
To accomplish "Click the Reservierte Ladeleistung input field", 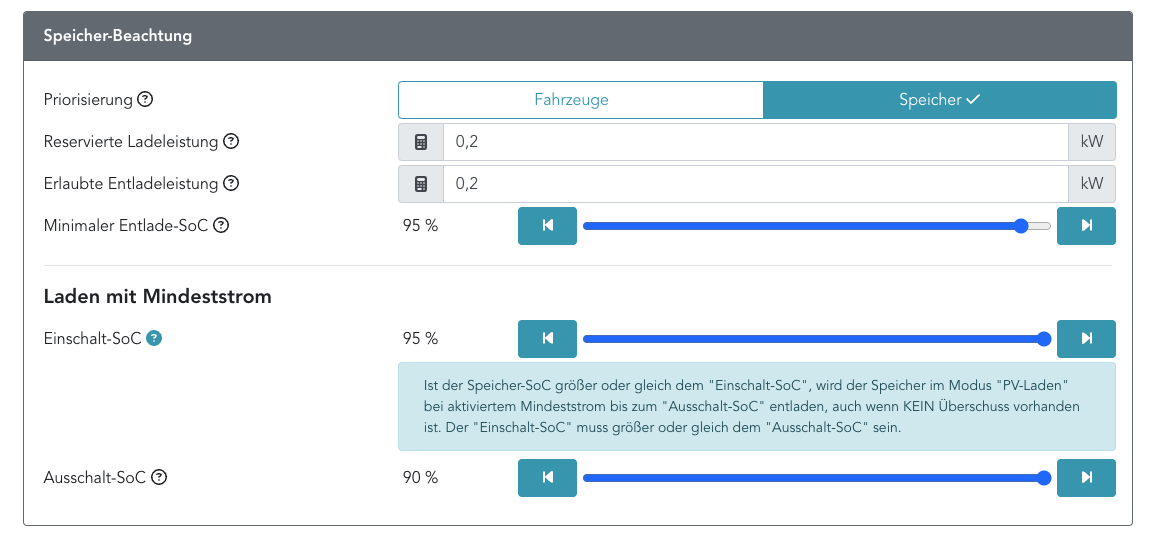I will 755,142.
